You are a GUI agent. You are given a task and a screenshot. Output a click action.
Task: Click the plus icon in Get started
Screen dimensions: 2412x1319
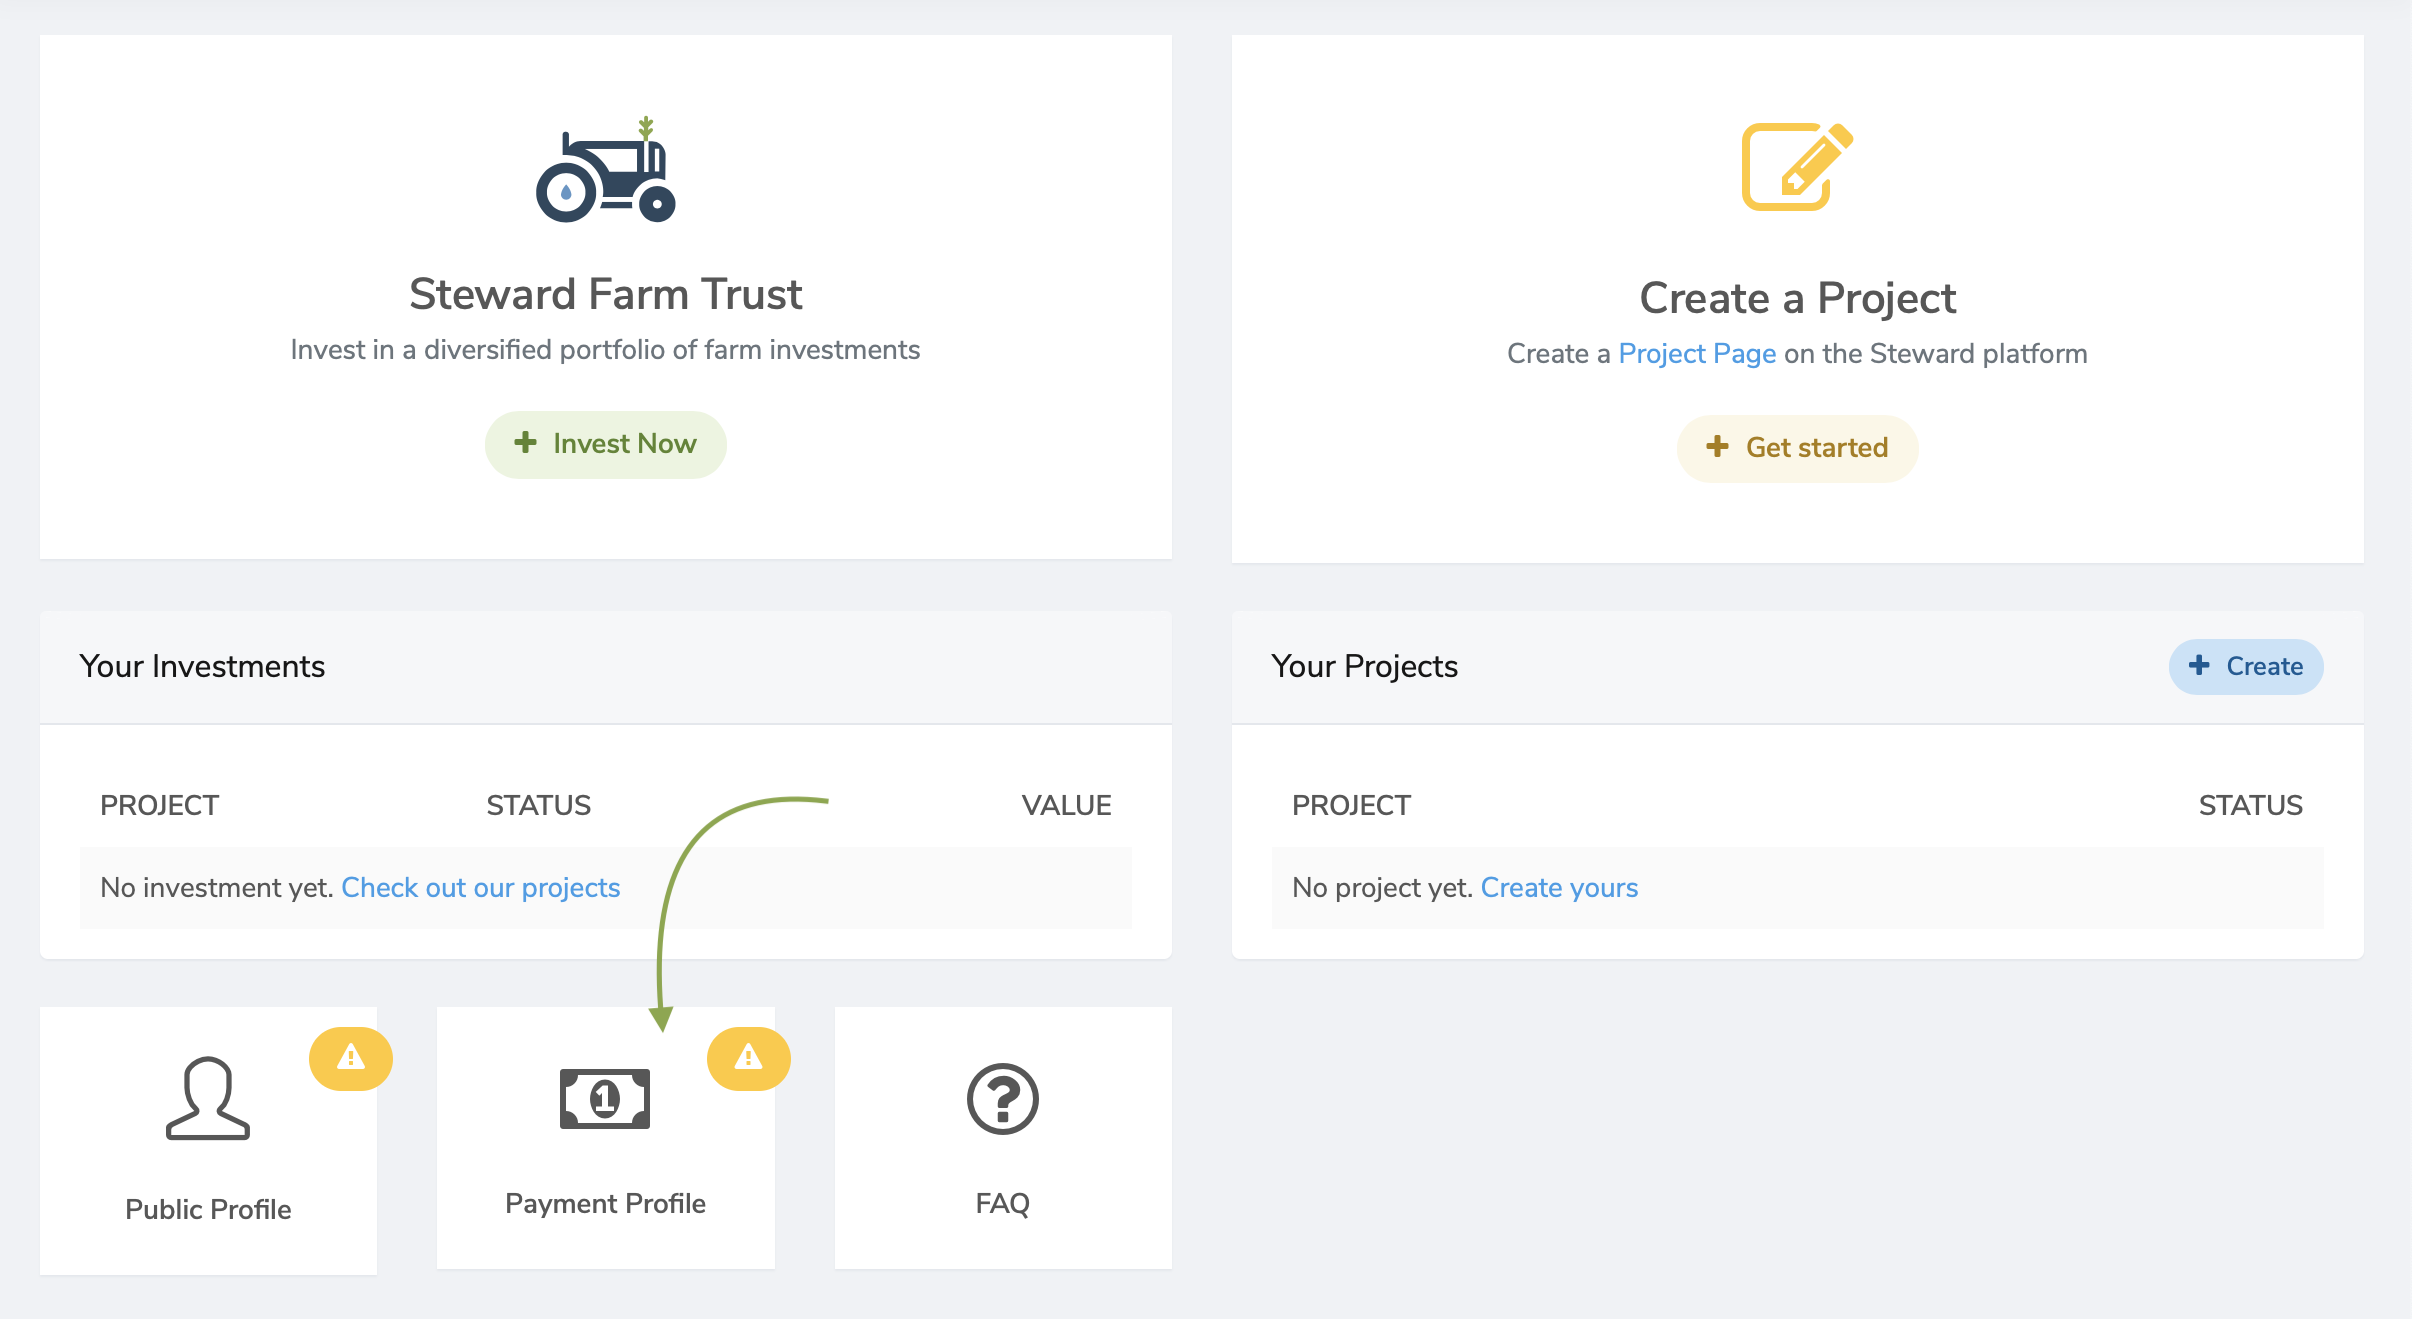pos(1717,446)
